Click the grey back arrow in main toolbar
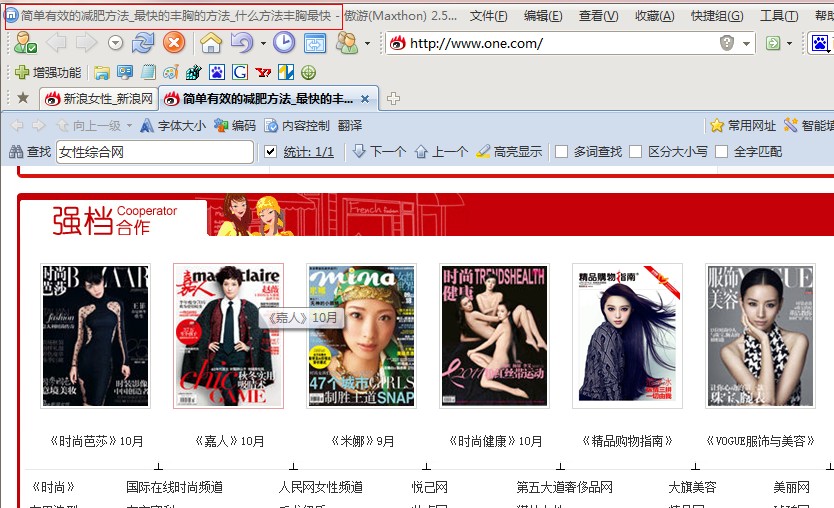 [x=56, y=43]
